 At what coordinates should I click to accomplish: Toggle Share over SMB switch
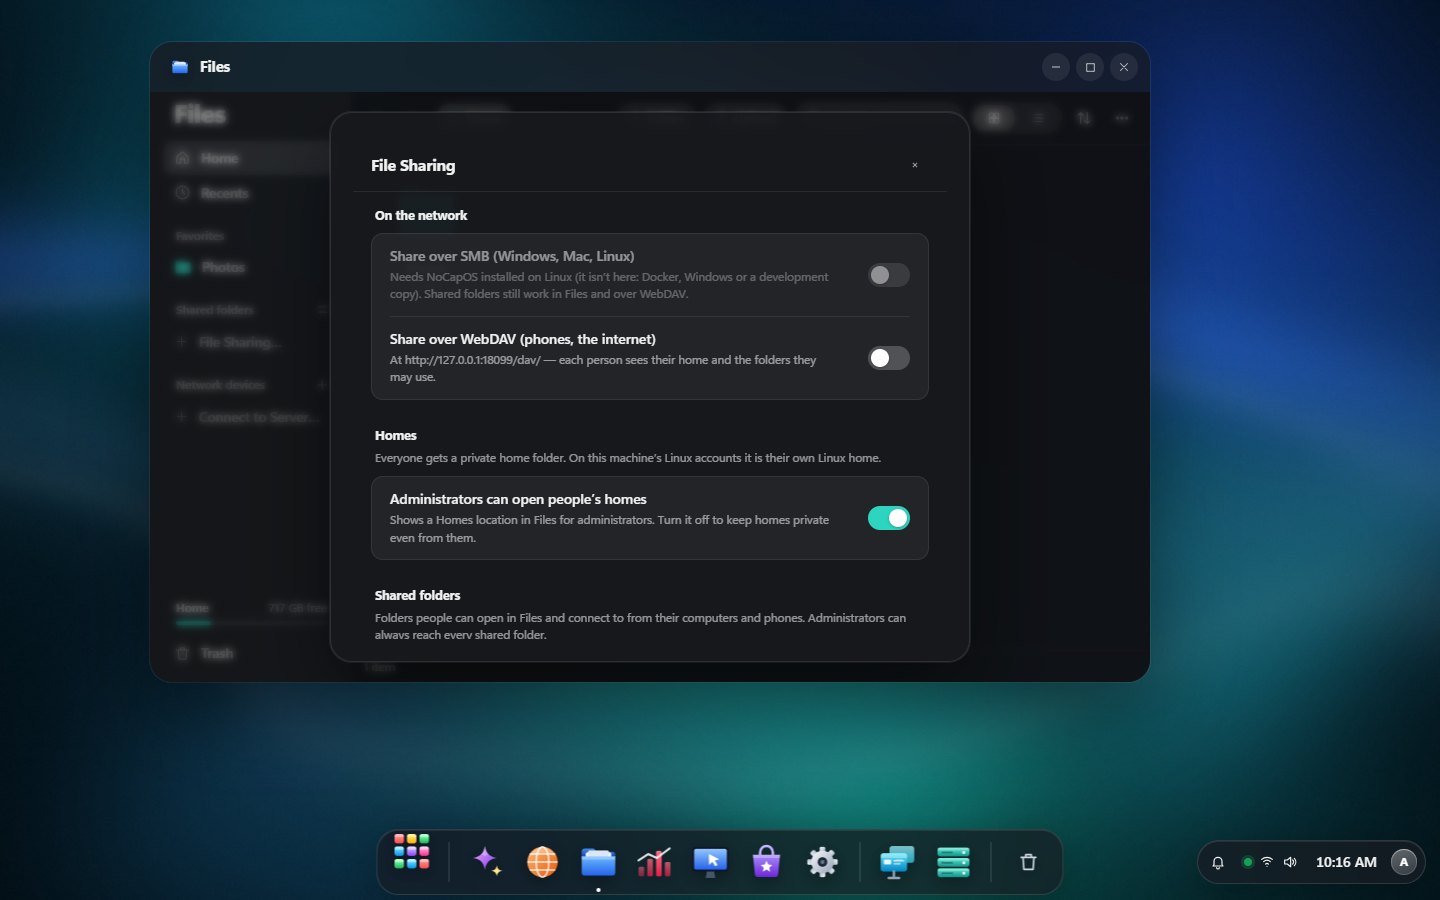(889, 275)
